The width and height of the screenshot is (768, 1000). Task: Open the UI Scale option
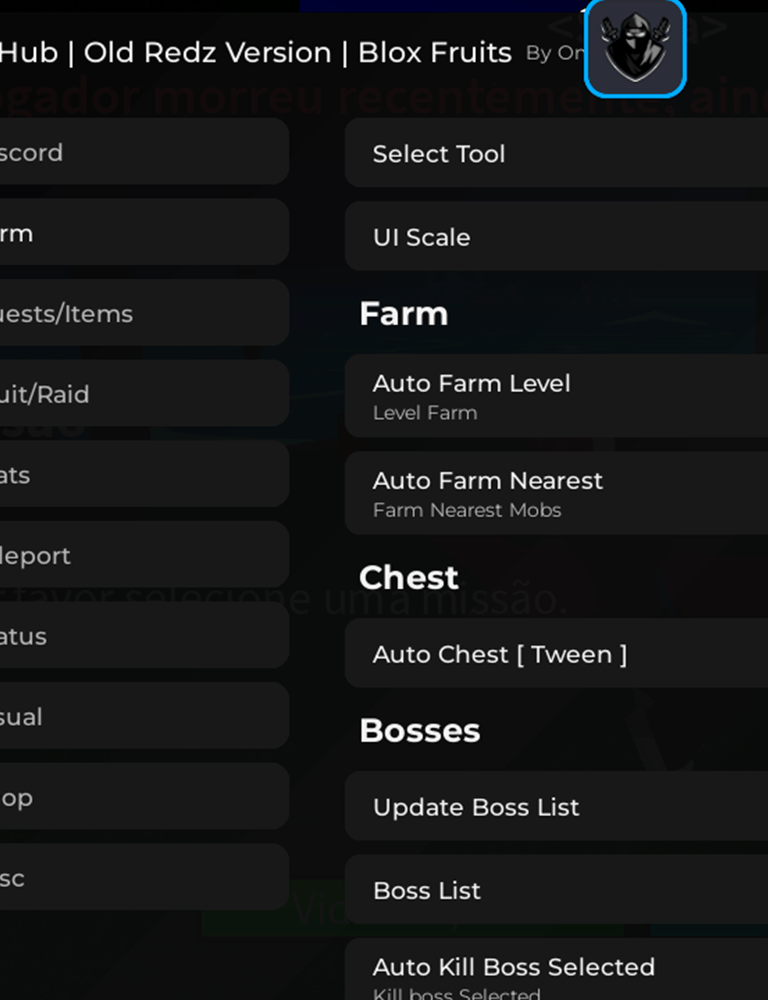pos(556,237)
